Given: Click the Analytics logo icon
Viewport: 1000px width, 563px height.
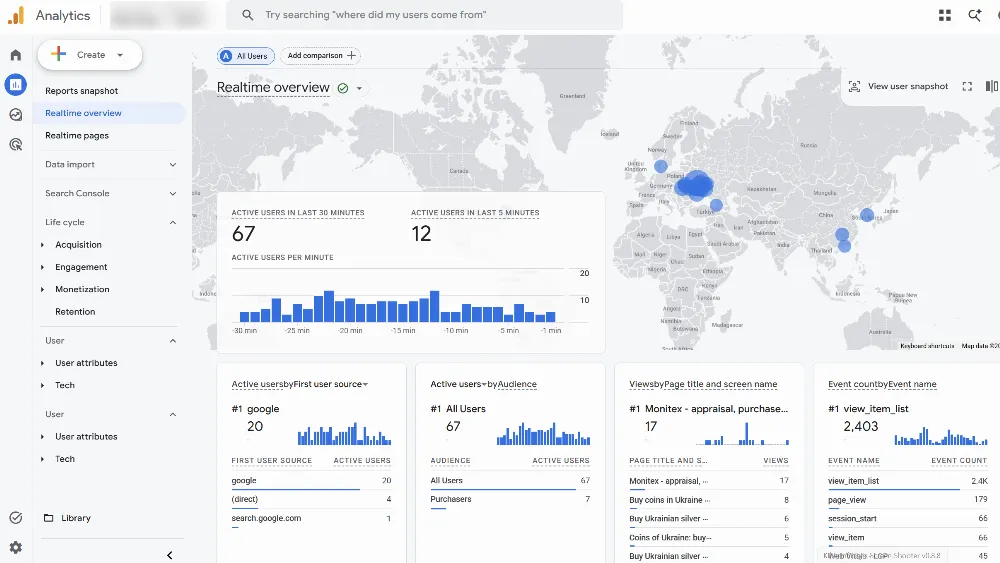Looking at the screenshot, I should pos(16,15).
